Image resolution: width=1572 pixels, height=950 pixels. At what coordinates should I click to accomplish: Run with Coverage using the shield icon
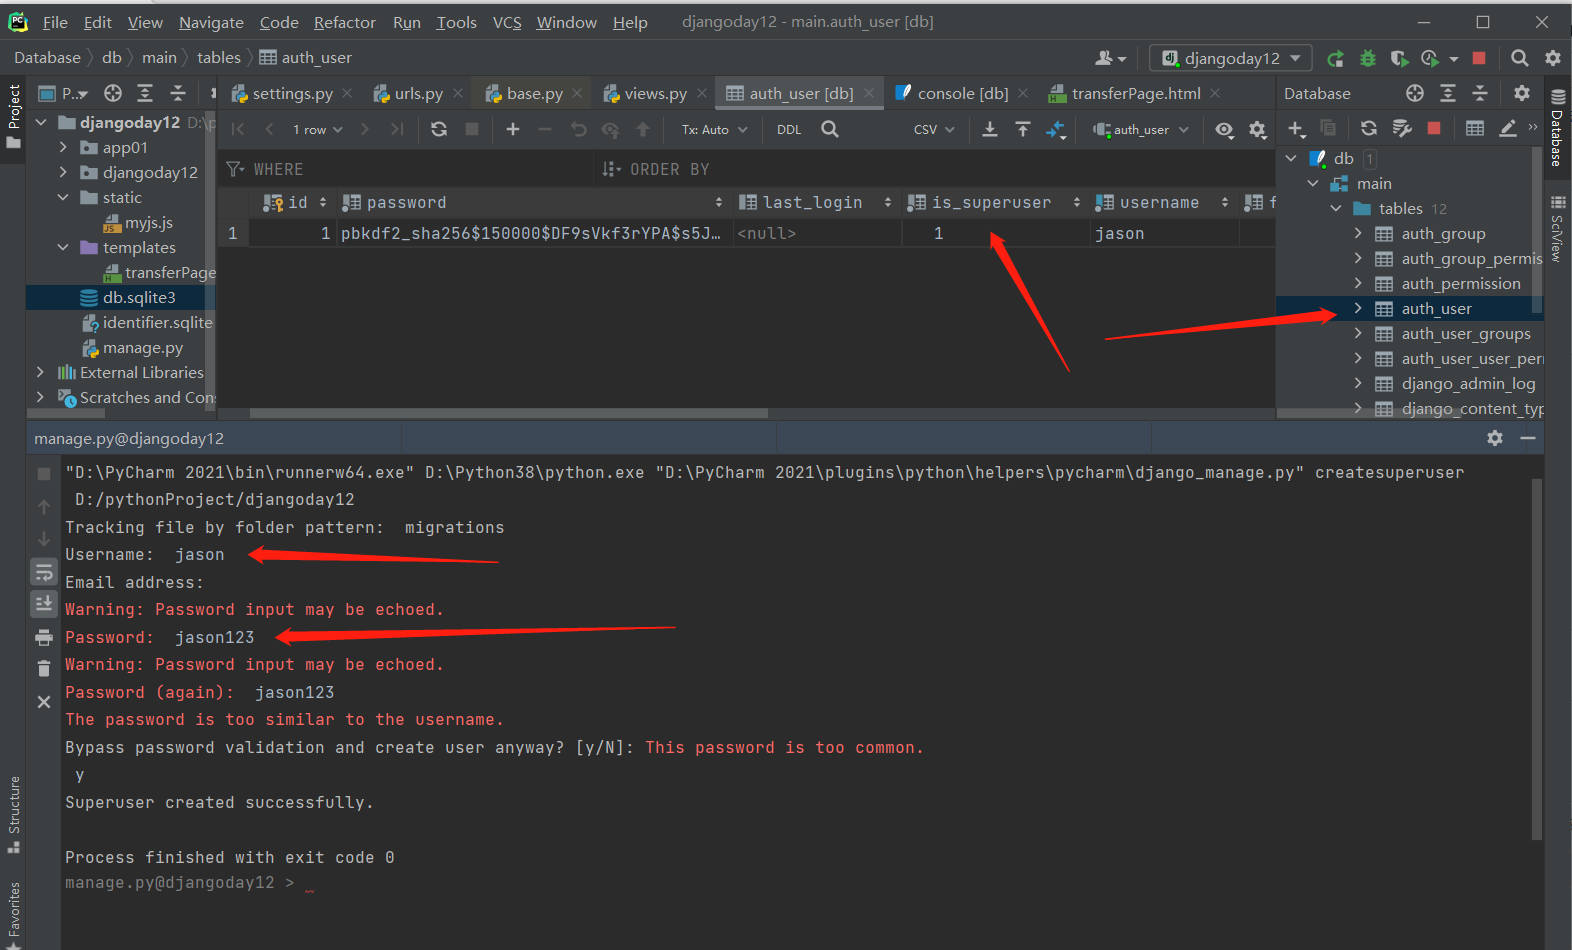pyautogui.click(x=1399, y=59)
